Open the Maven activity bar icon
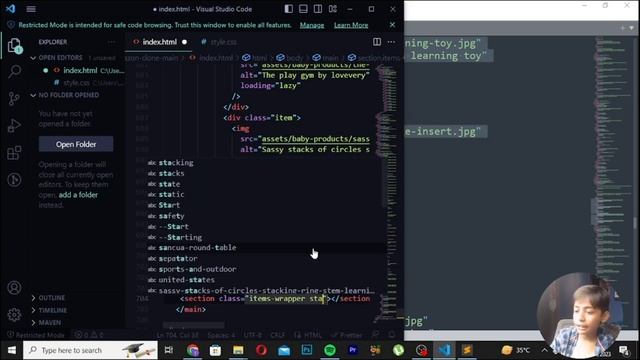640x360 pixels. pyautogui.click(x=14, y=180)
